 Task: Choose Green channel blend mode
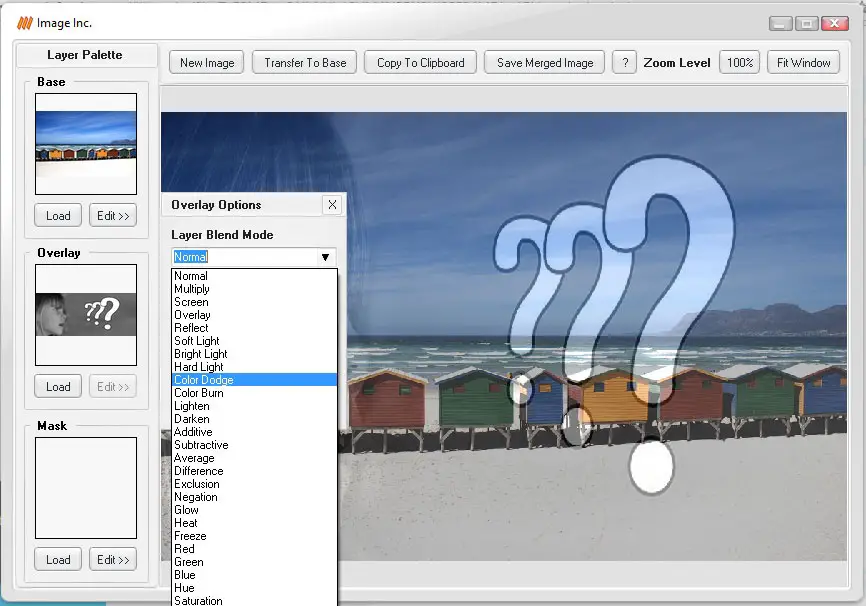254,562
